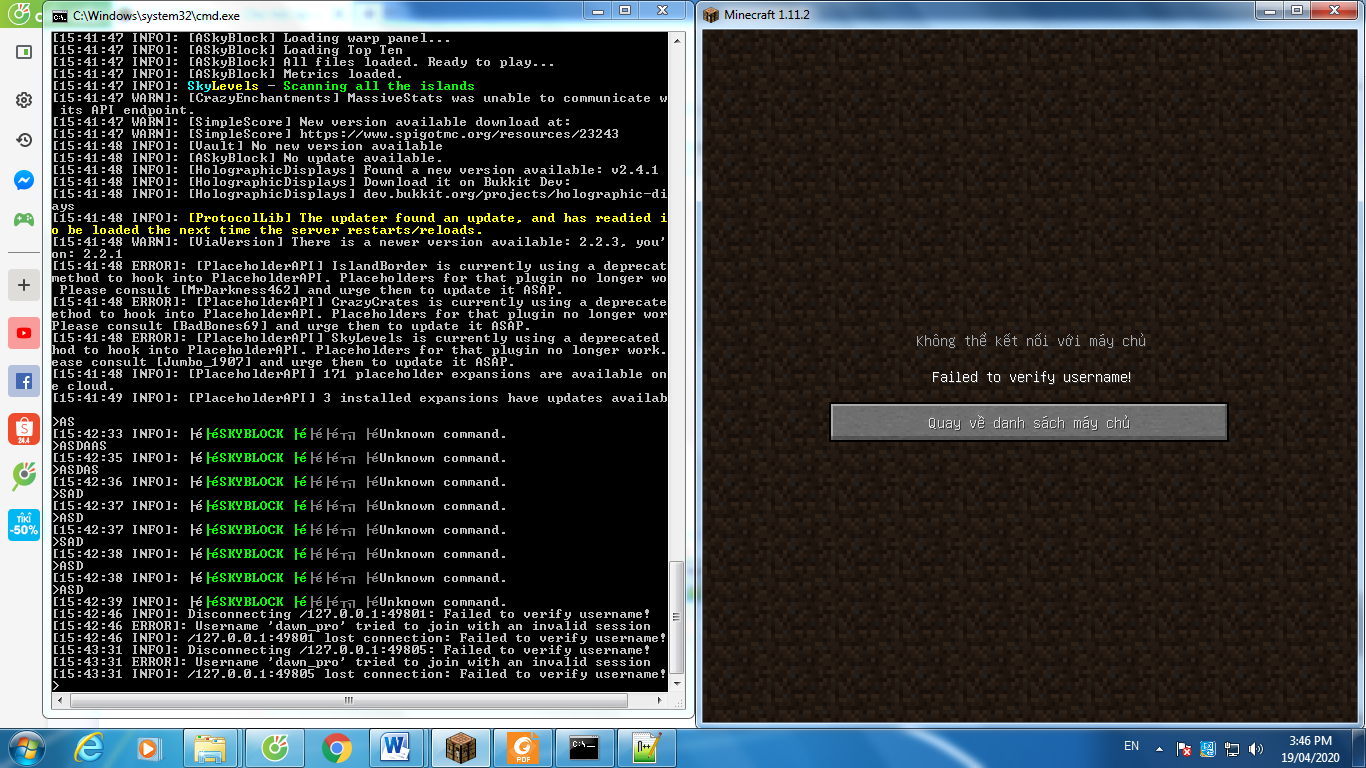The image size is (1366, 768).
Task: Click the Minecraft window title bar icon
Action: tap(710, 15)
